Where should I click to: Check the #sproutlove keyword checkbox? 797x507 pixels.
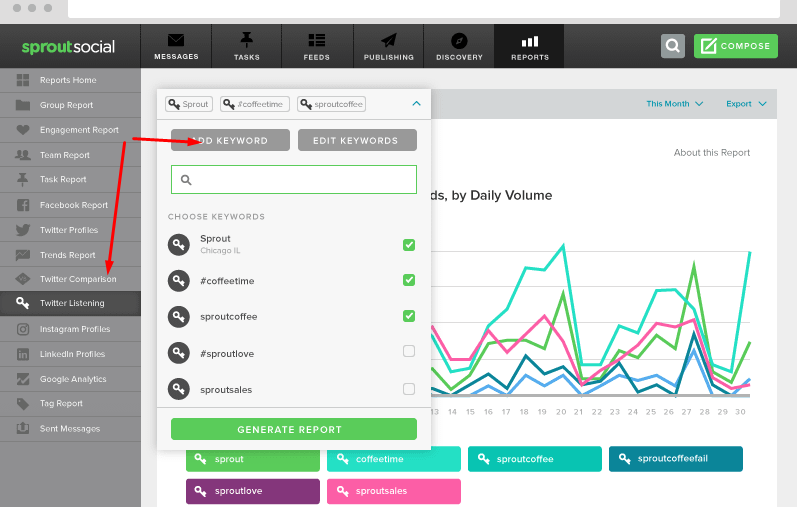coord(409,351)
